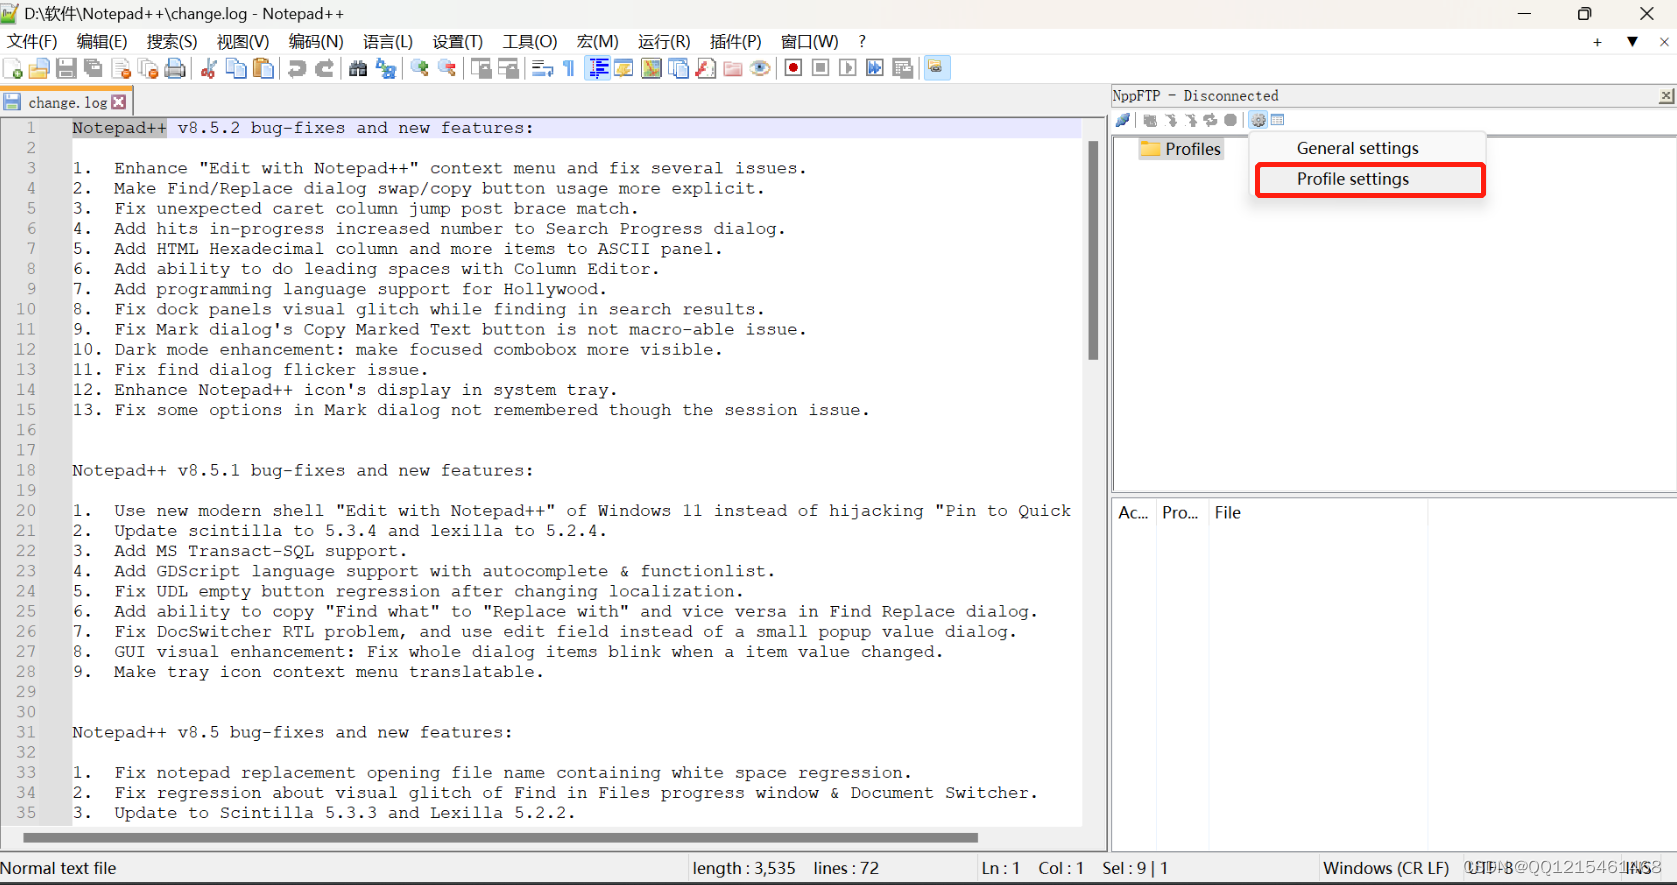Screen dimensions: 1677x885
Task: Close the NppFTP panel
Action: point(1666,96)
